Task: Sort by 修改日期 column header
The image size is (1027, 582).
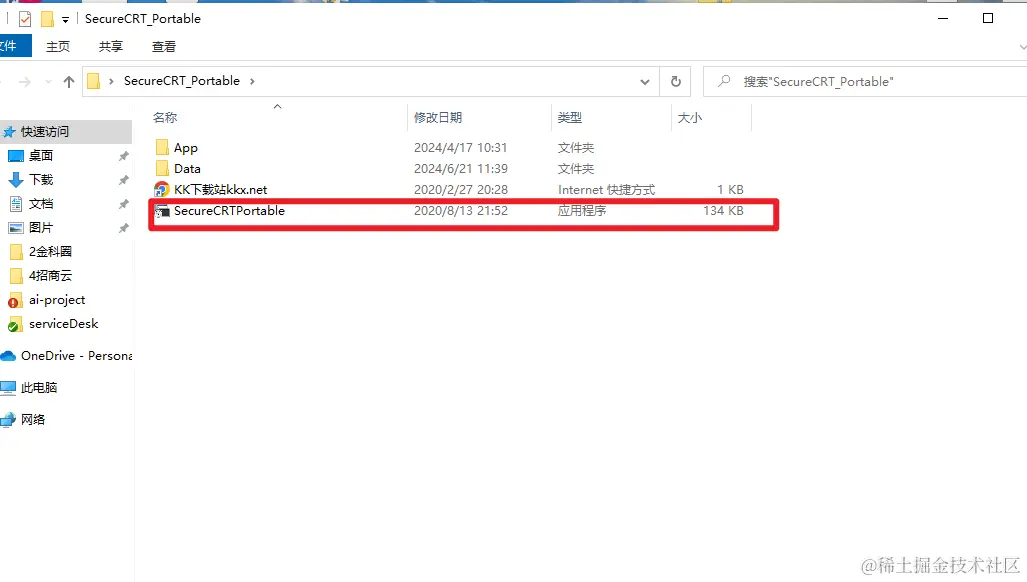Action: pyautogui.click(x=438, y=118)
